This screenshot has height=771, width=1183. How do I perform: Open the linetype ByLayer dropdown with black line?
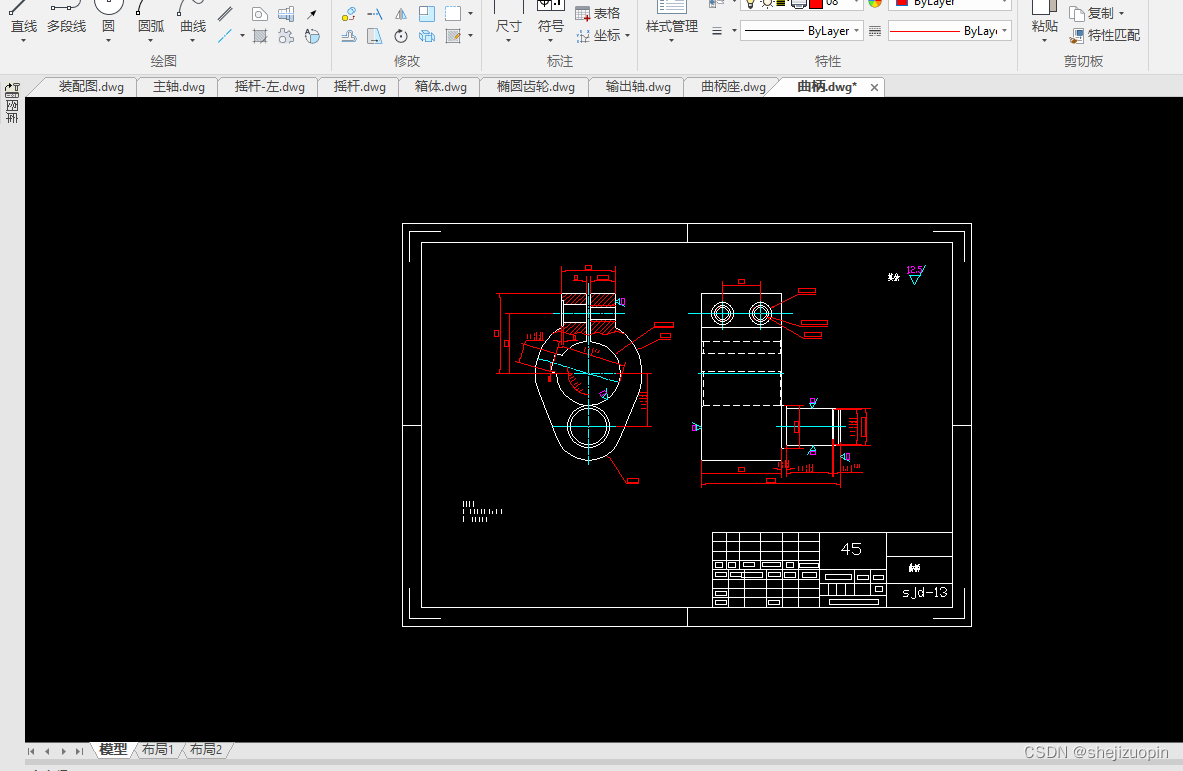pos(801,31)
